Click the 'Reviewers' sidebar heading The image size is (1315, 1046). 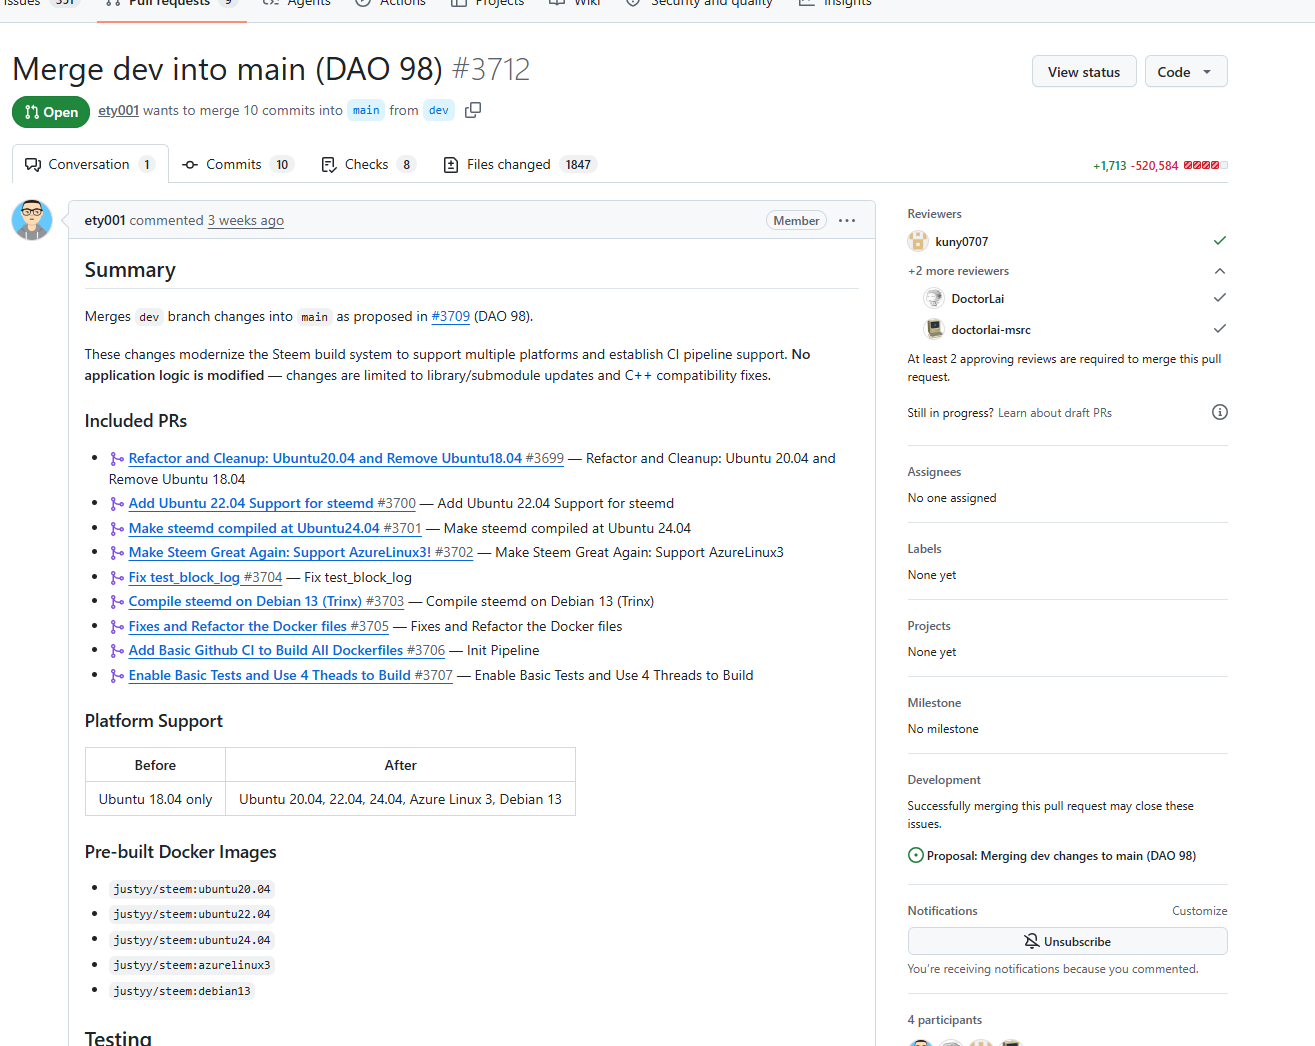[x=935, y=214]
